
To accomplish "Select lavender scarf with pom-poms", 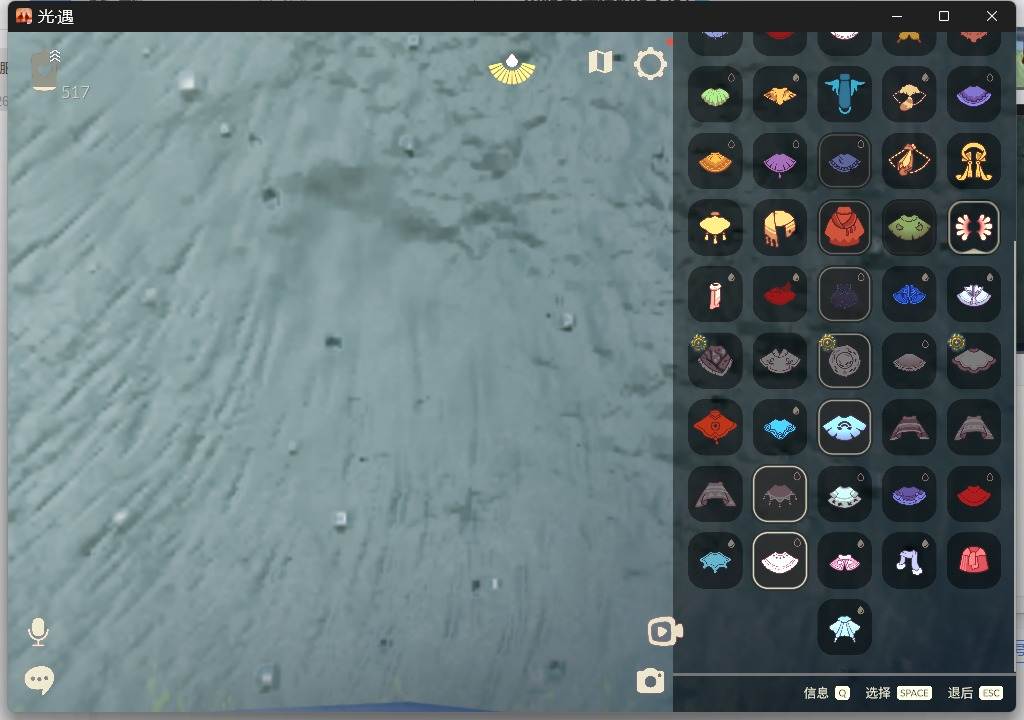I will point(908,561).
